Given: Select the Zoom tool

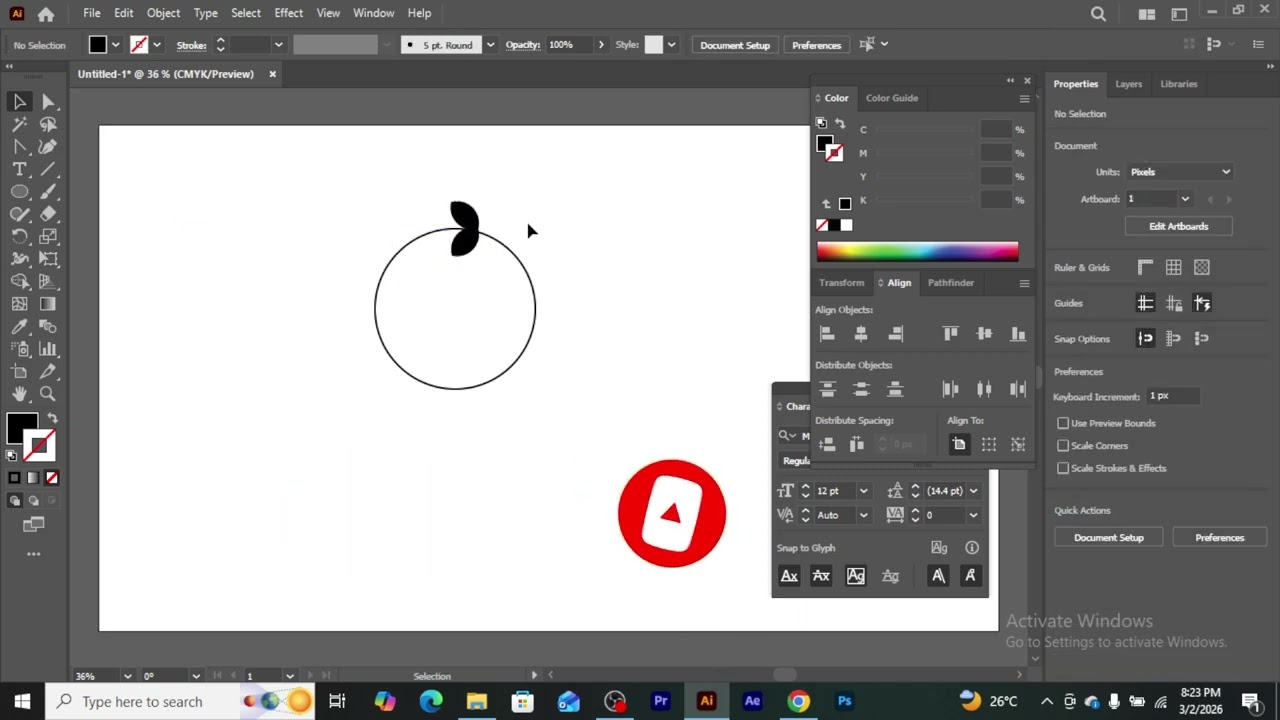Looking at the screenshot, I should pyautogui.click(x=48, y=394).
